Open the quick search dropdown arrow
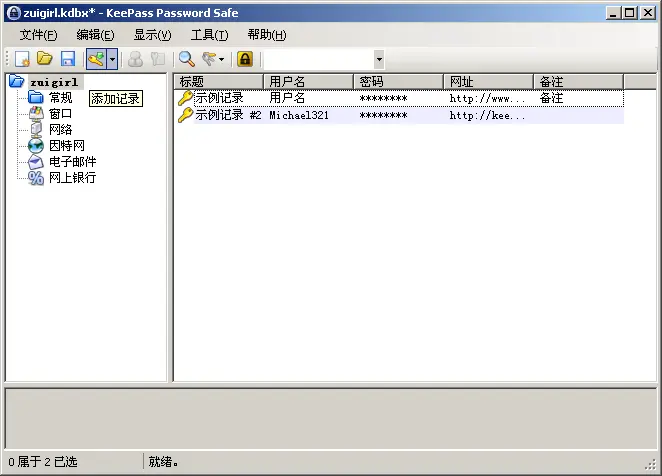This screenshot has height=476, width=662. (x=379, y=60)
